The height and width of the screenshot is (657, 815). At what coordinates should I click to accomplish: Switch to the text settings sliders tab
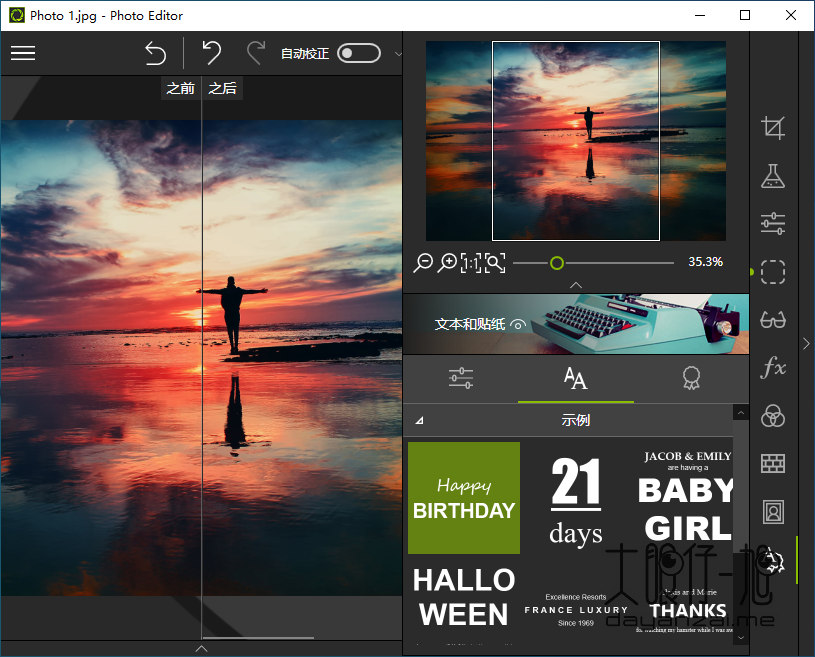point(461,378)
